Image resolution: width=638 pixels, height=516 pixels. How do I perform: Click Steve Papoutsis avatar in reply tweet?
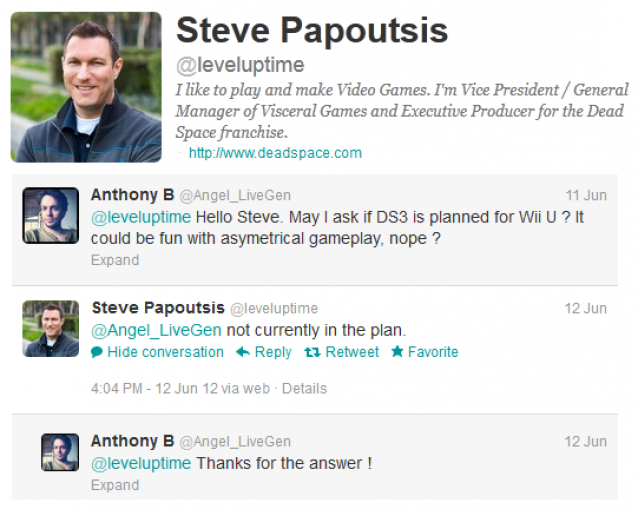pos(50,329)
